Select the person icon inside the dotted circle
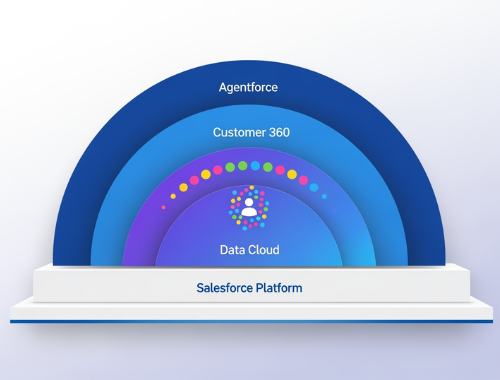Image resolution: width=500 pixels, height=380 pixels. click(249, 207)
